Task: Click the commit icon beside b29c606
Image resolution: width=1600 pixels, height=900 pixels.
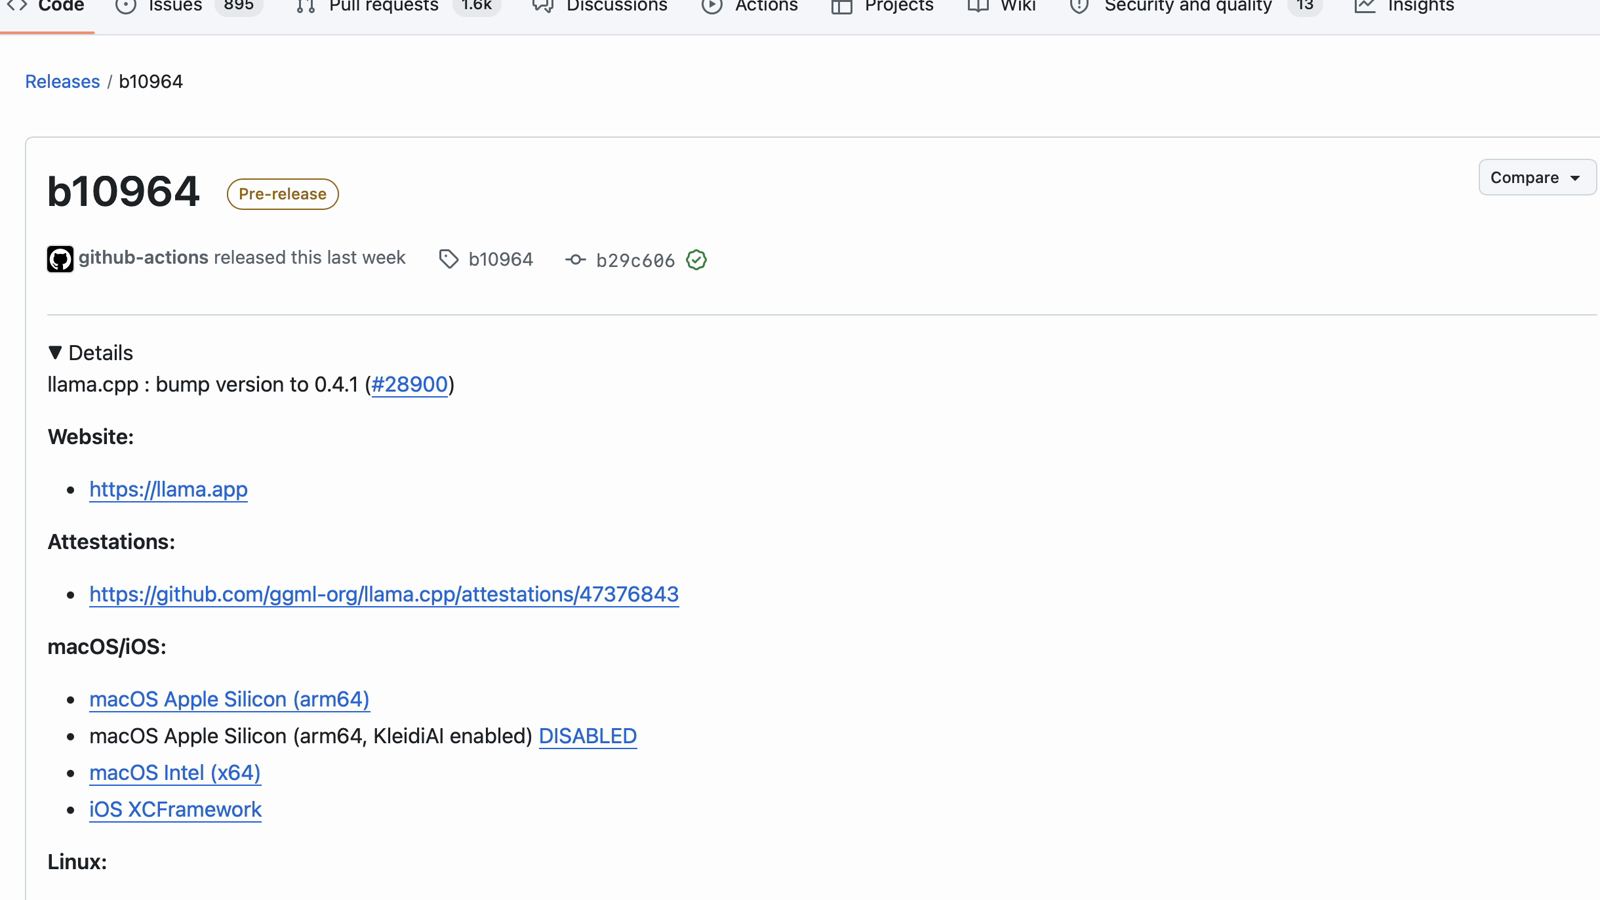Action: 575,260
